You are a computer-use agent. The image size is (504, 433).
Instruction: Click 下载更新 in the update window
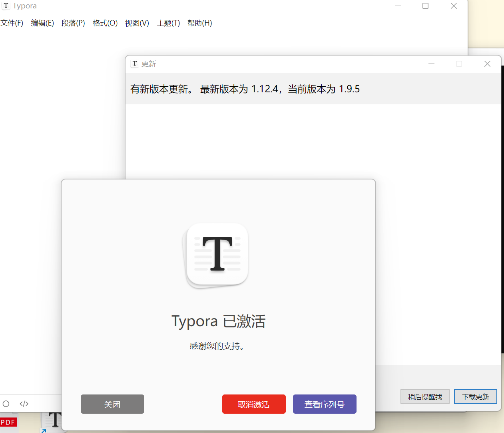[475, 397]
